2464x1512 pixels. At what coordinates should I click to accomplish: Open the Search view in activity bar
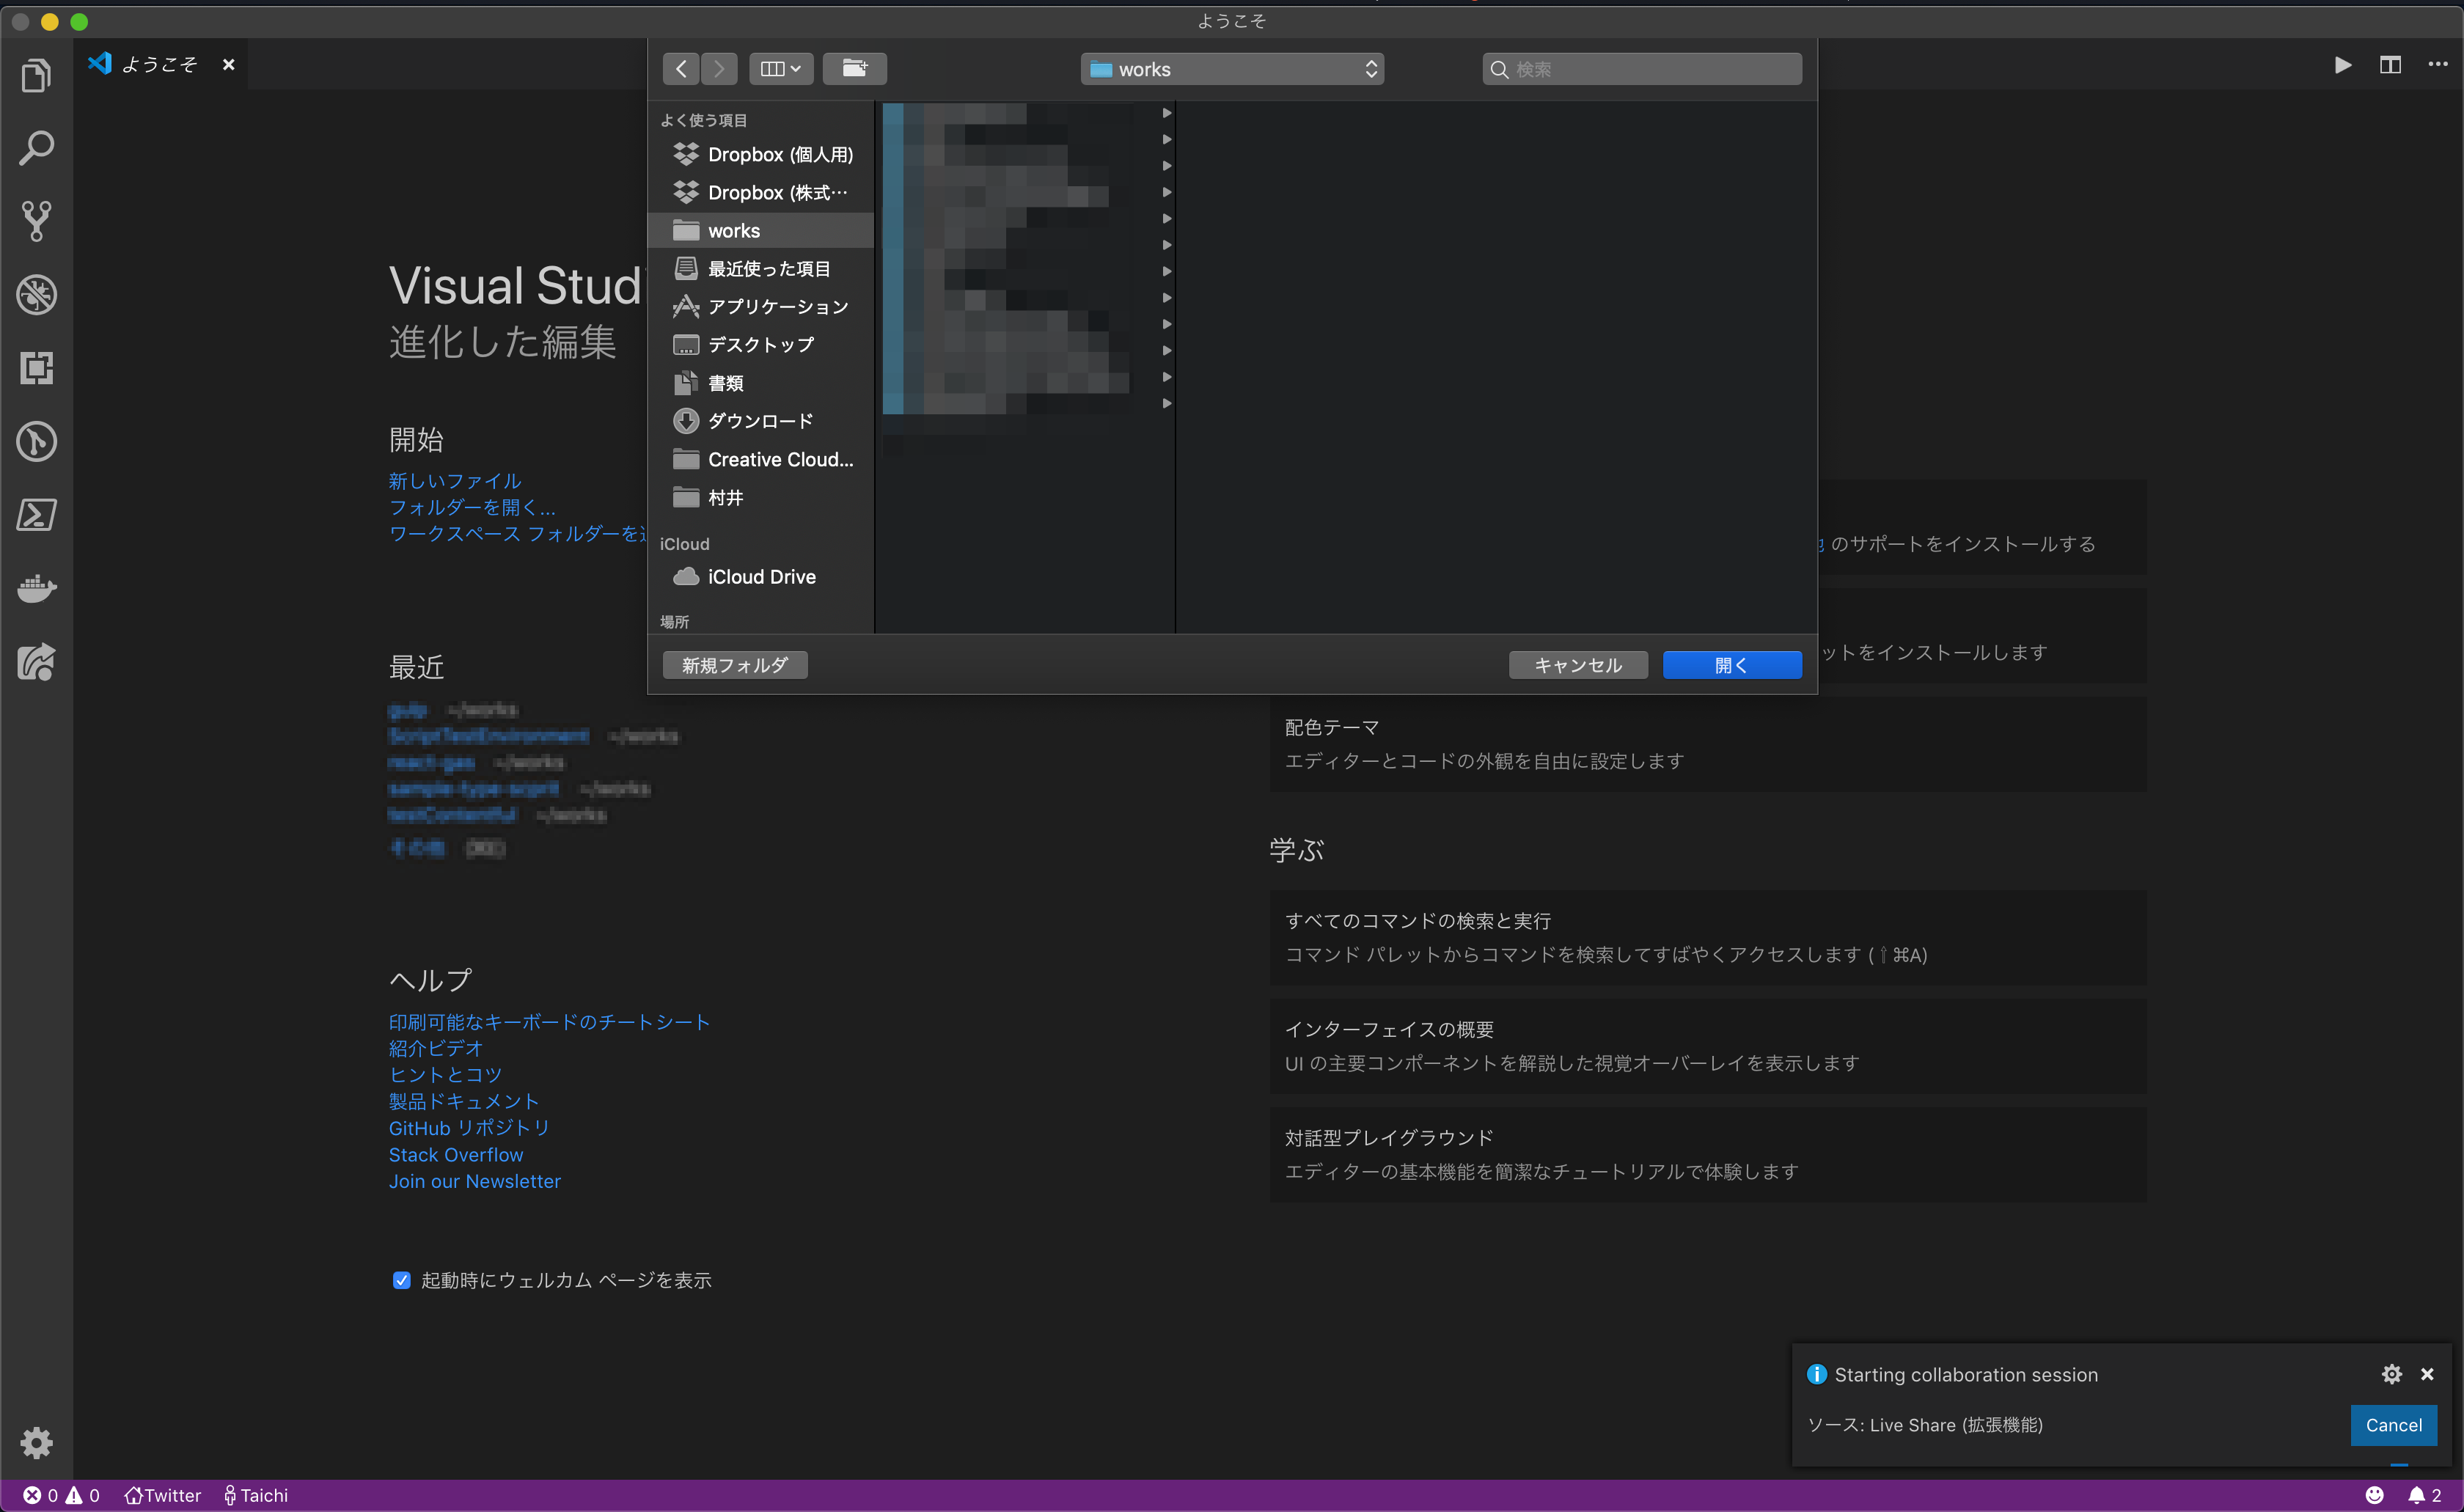point(36,148)
